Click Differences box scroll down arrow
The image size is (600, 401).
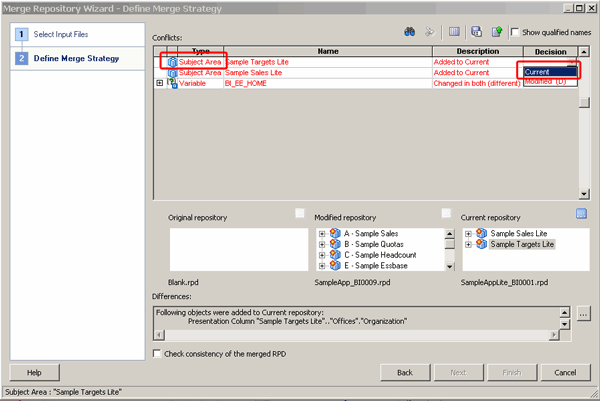(x=565, y=324)
